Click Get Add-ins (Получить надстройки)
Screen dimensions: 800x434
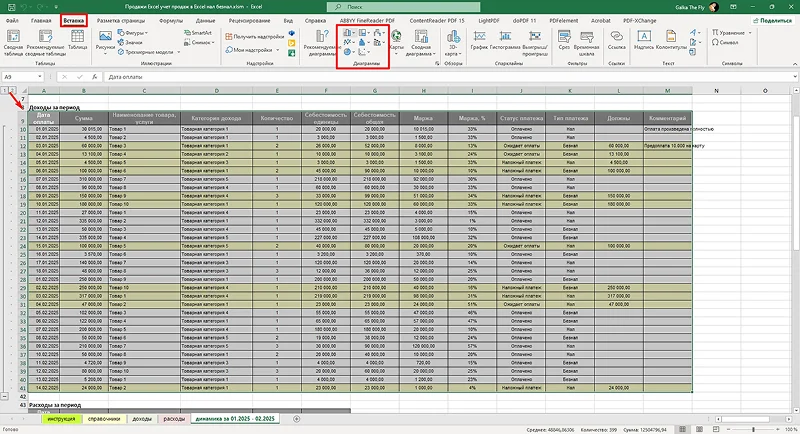tap(255, 37)
